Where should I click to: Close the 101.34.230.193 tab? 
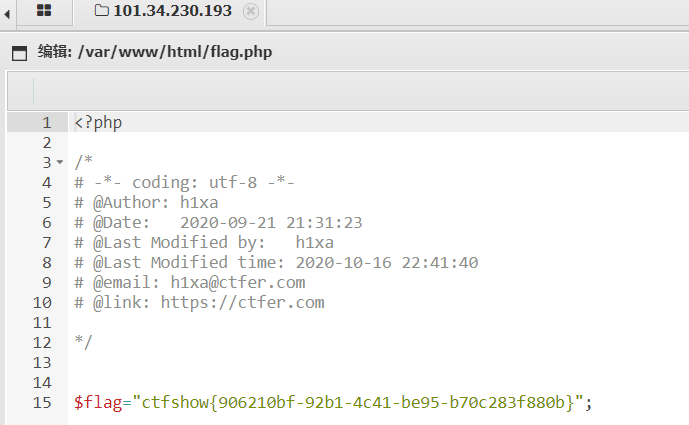click(x=251, y=11)
